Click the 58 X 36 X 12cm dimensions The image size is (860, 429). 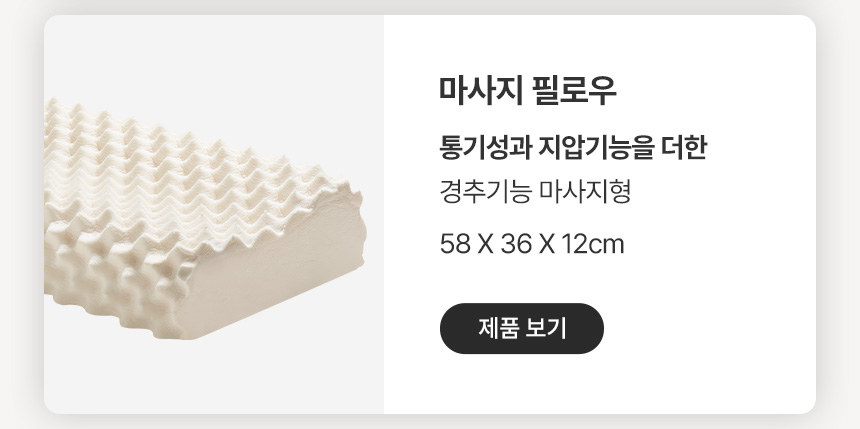pos(532,244)
